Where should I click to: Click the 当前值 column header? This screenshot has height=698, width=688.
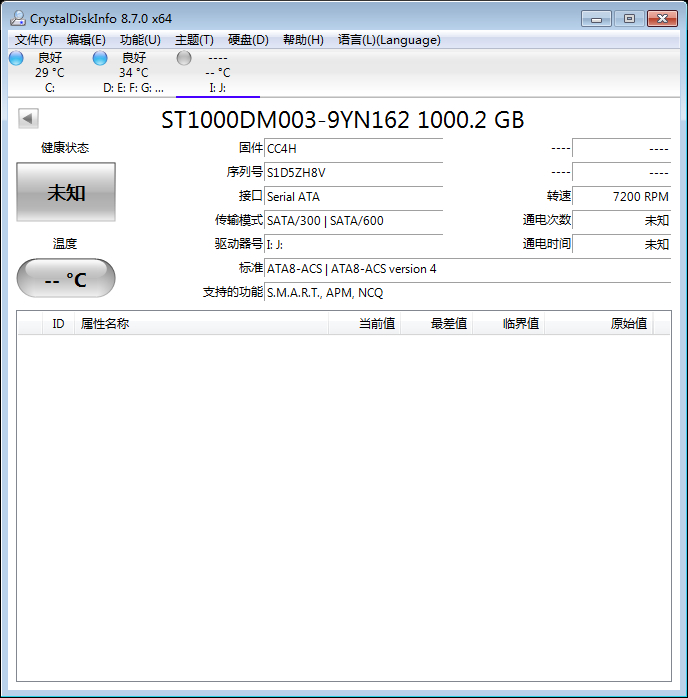[x=364, y=324]
